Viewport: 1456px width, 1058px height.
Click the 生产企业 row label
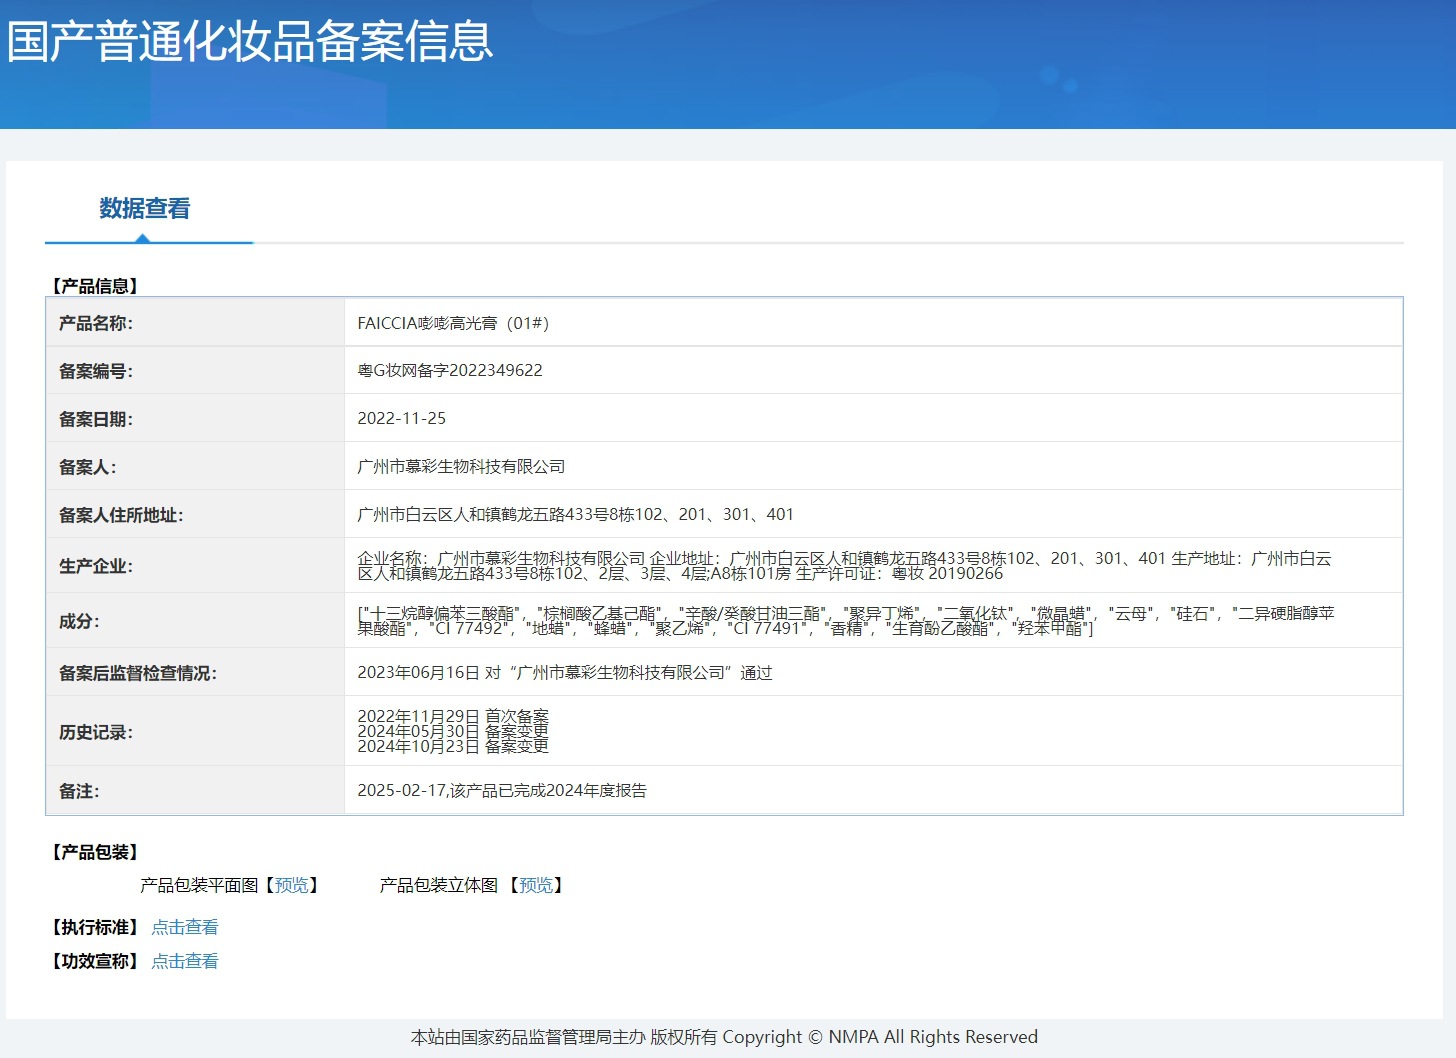pos(96,566)
